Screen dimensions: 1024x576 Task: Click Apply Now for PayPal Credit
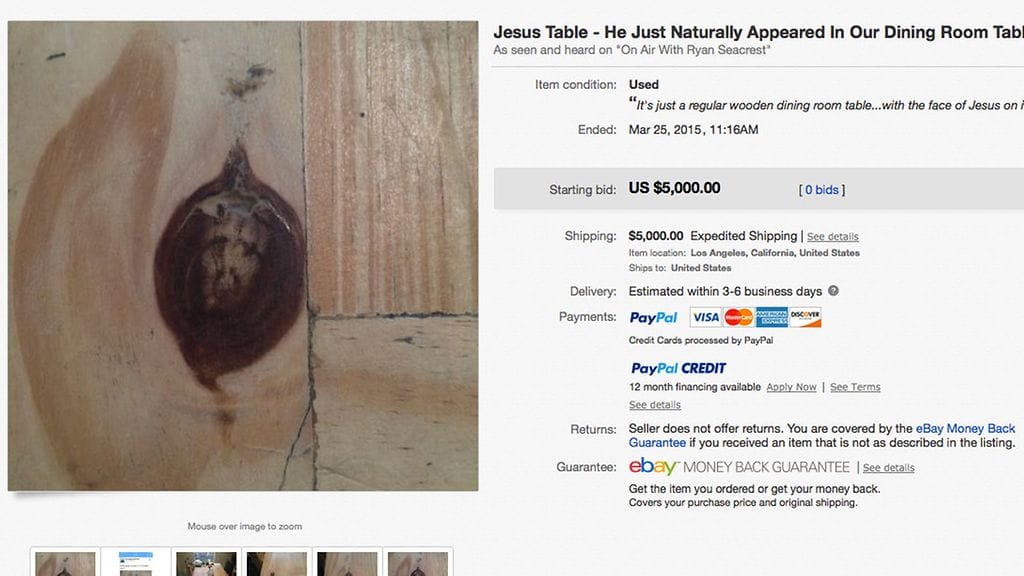pos(792,387)
